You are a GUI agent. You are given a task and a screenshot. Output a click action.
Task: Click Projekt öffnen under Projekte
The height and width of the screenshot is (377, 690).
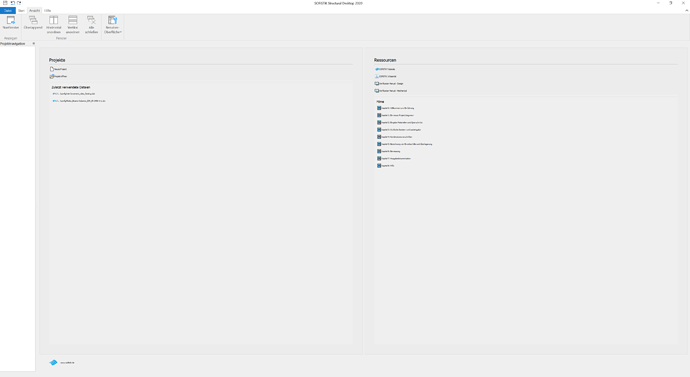tap(59, 77)
